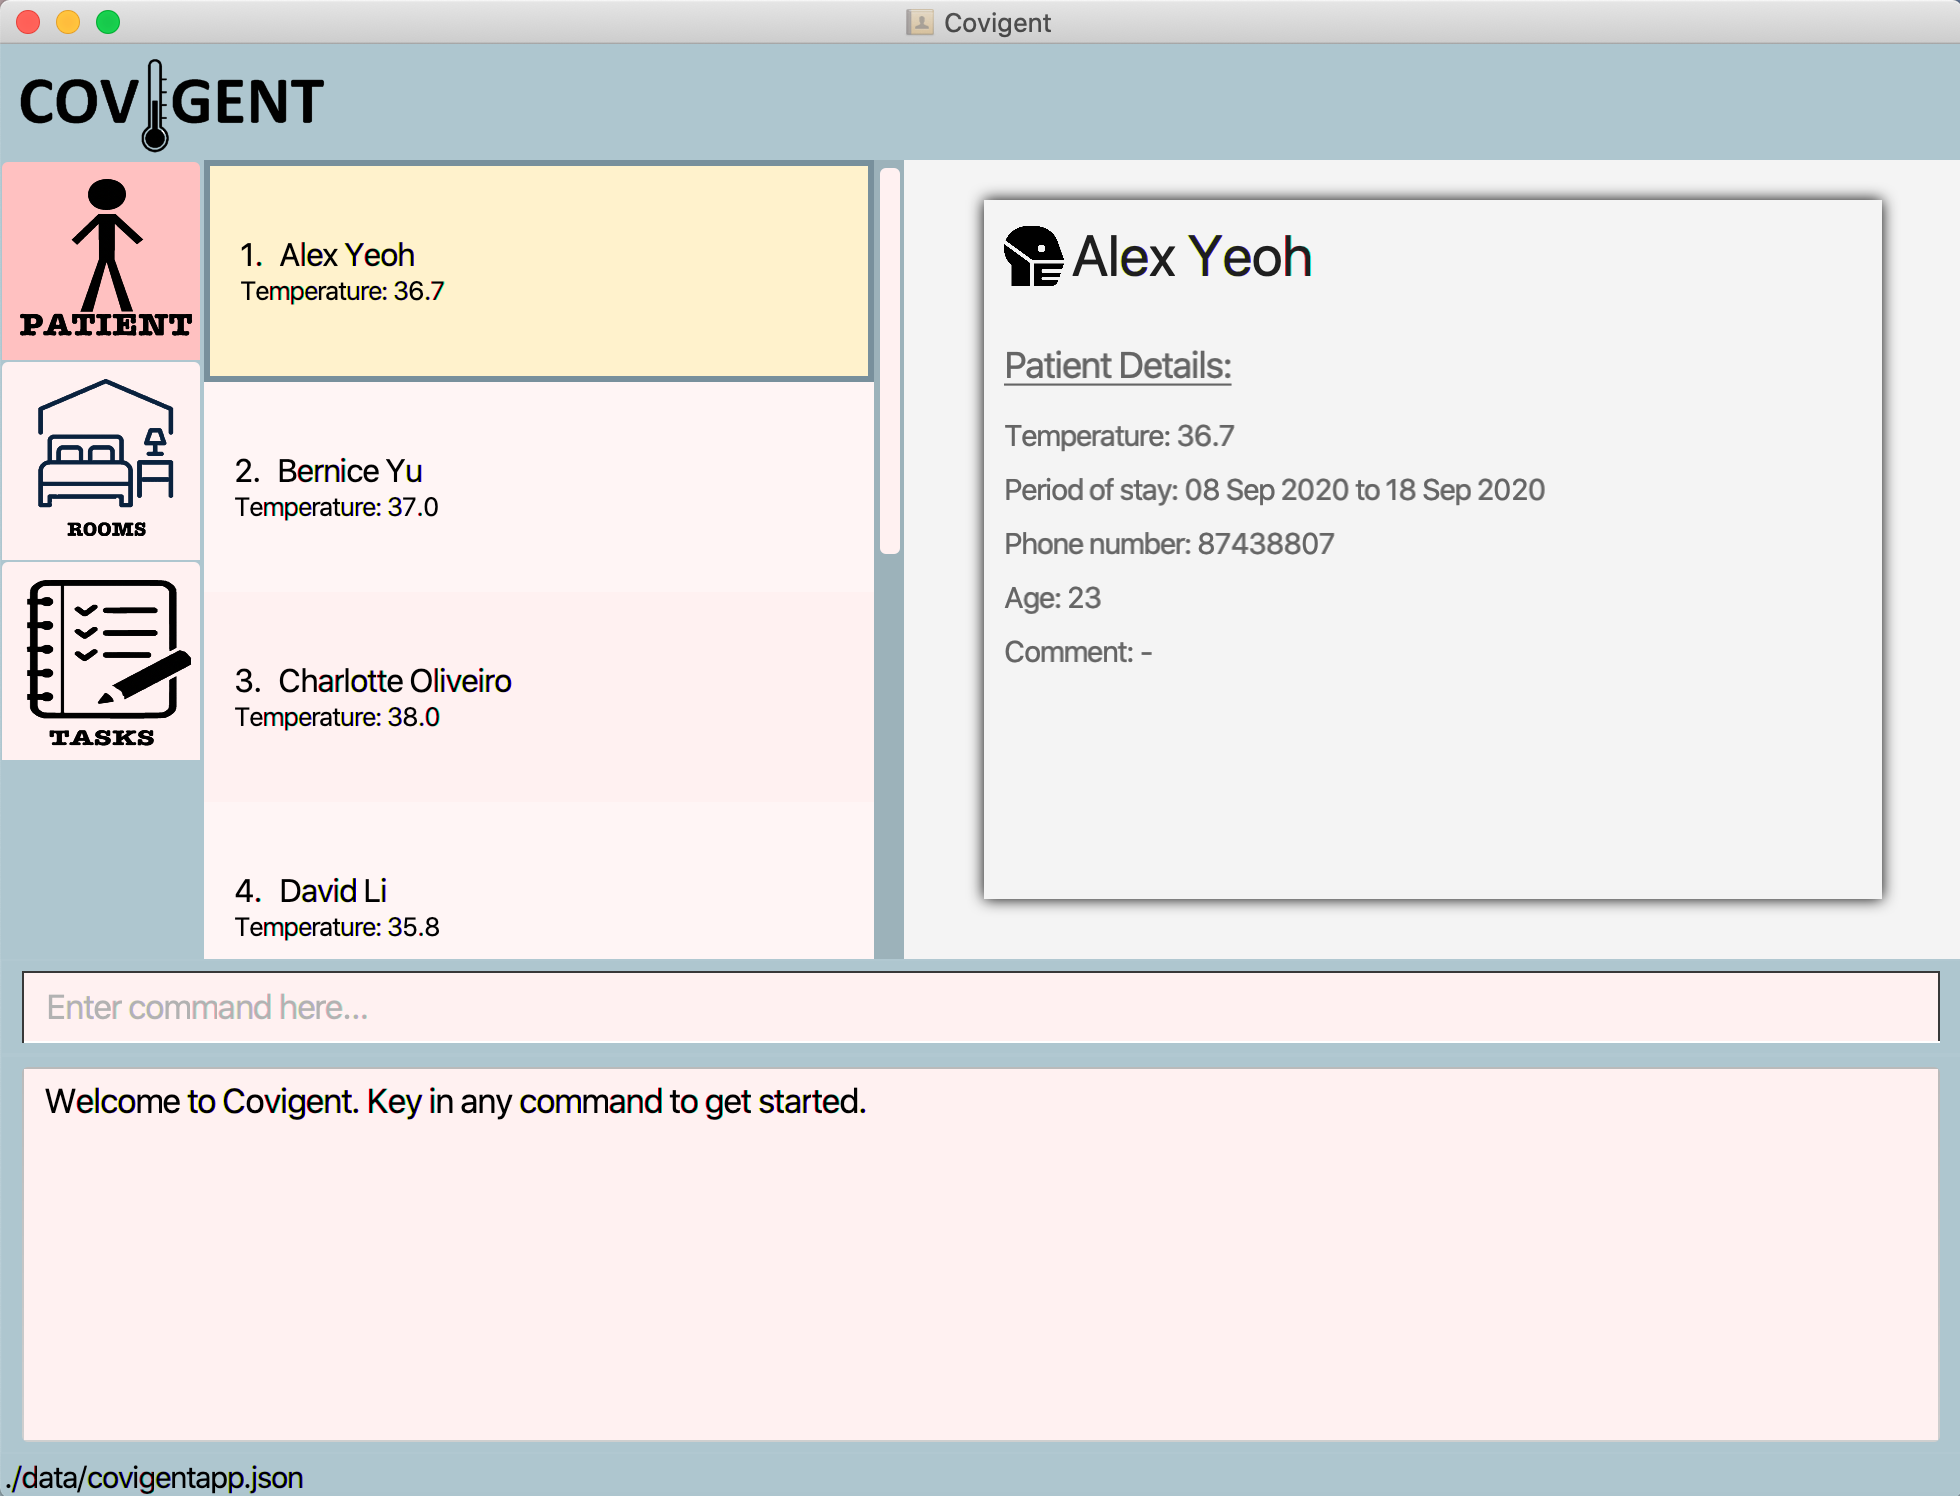
Task: Click masked patient icon beside Alex Yeoh
Action: tap(1033, 256)
